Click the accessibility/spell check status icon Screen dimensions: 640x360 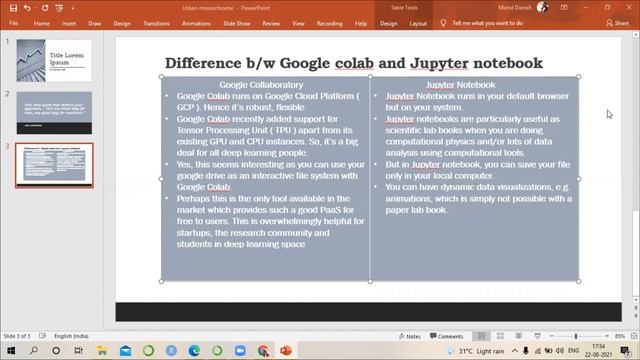[x=42, y=336]
